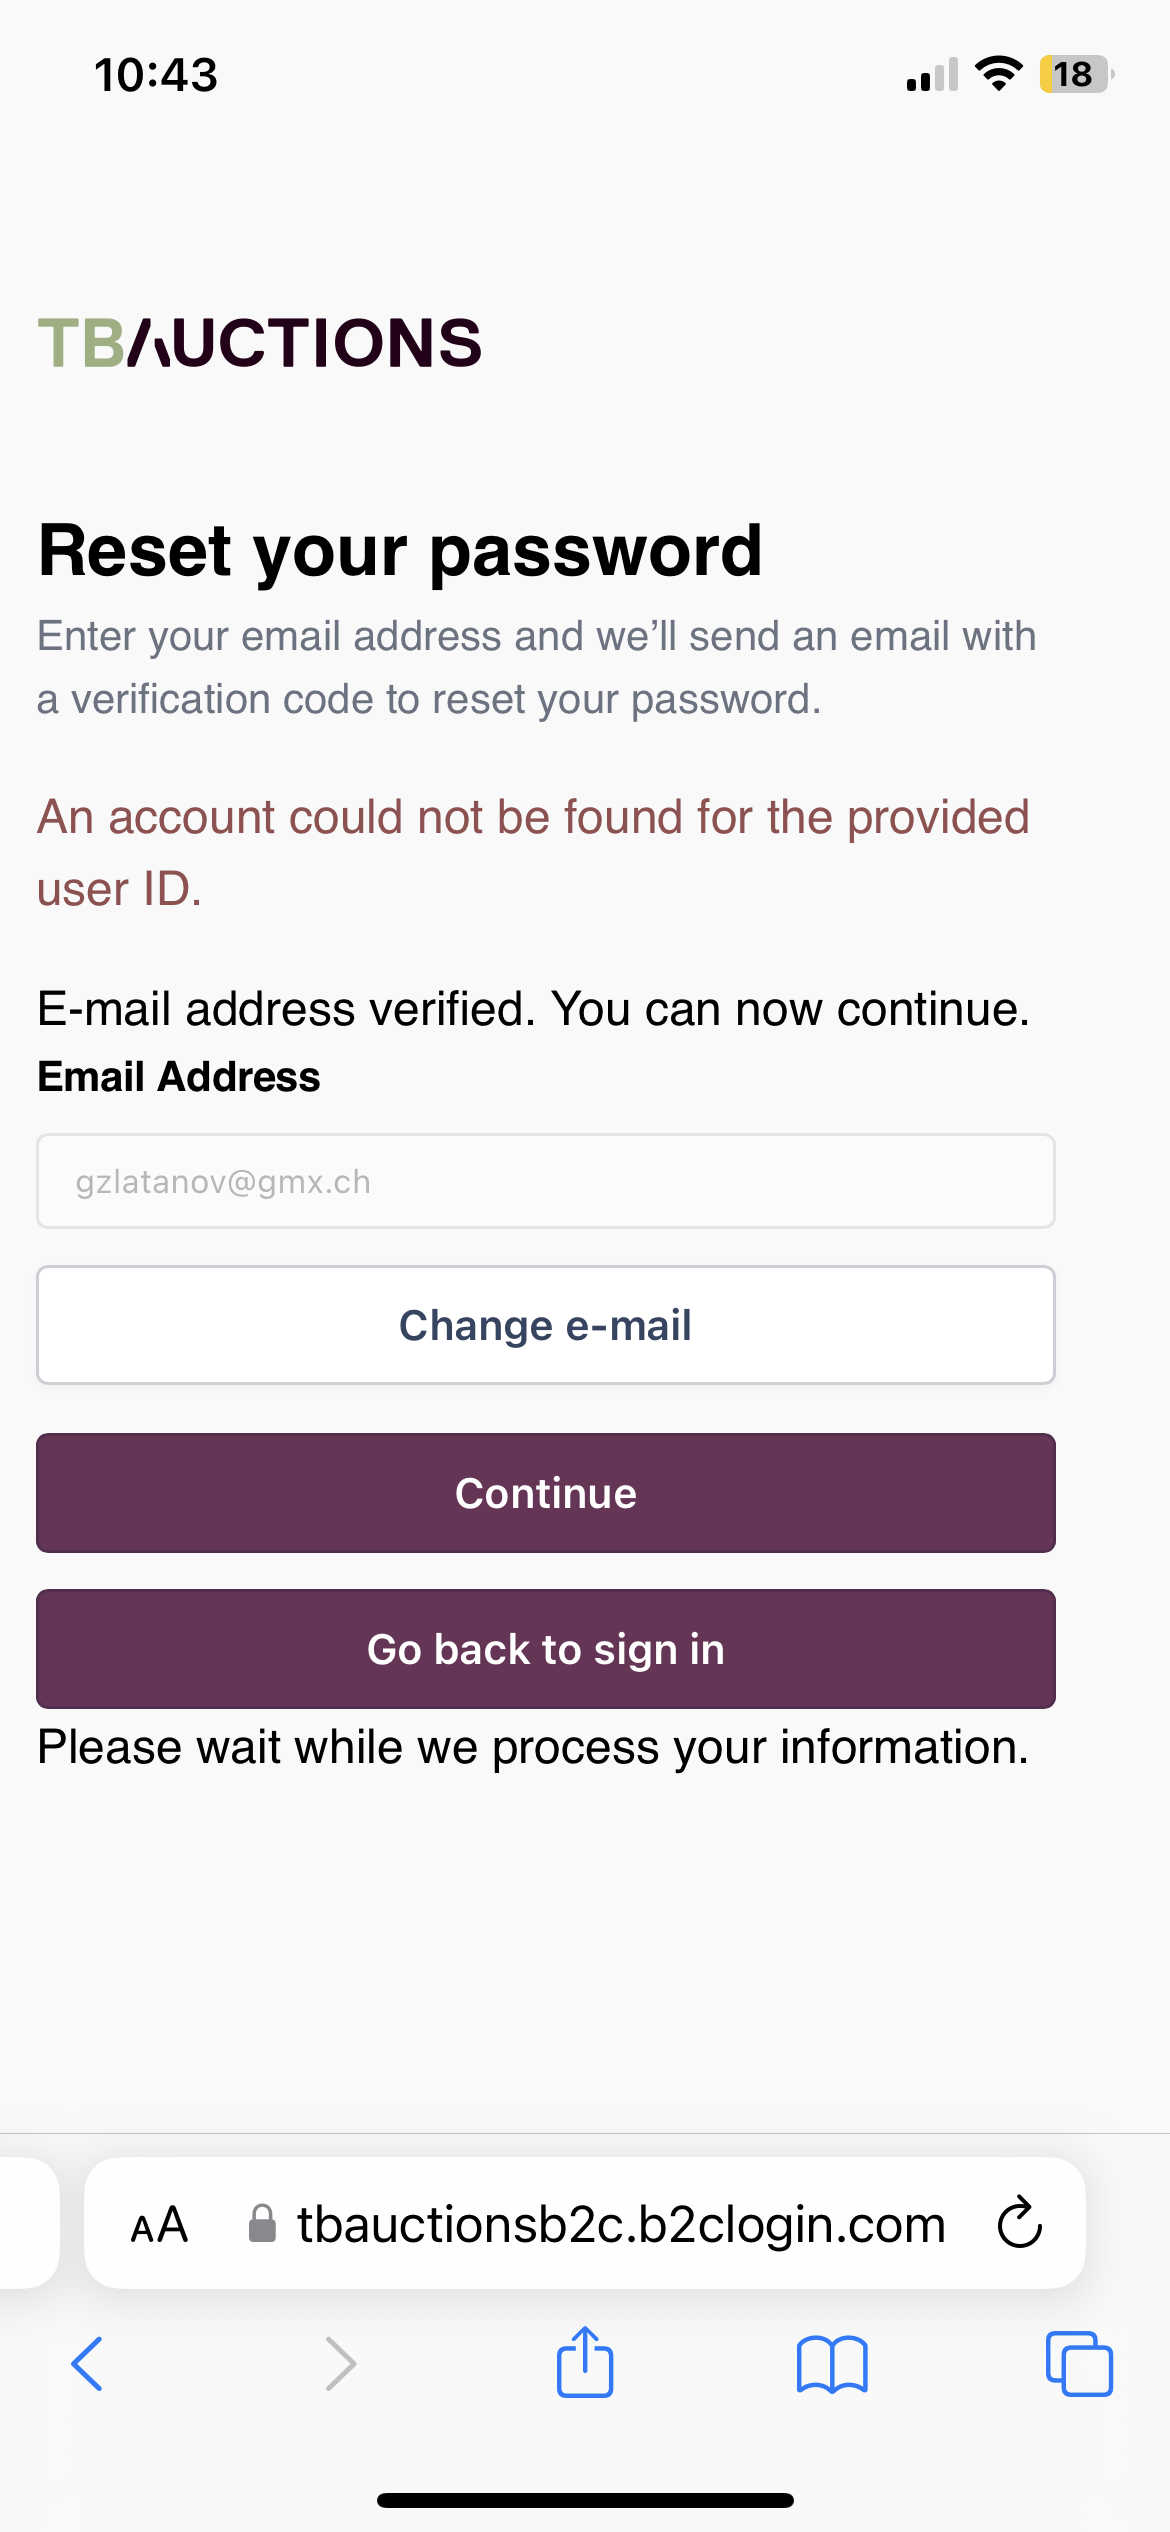Tap the Share icon in Safari toolbar
This screenshot has height=2532, width=1170.
point(585,2362)
